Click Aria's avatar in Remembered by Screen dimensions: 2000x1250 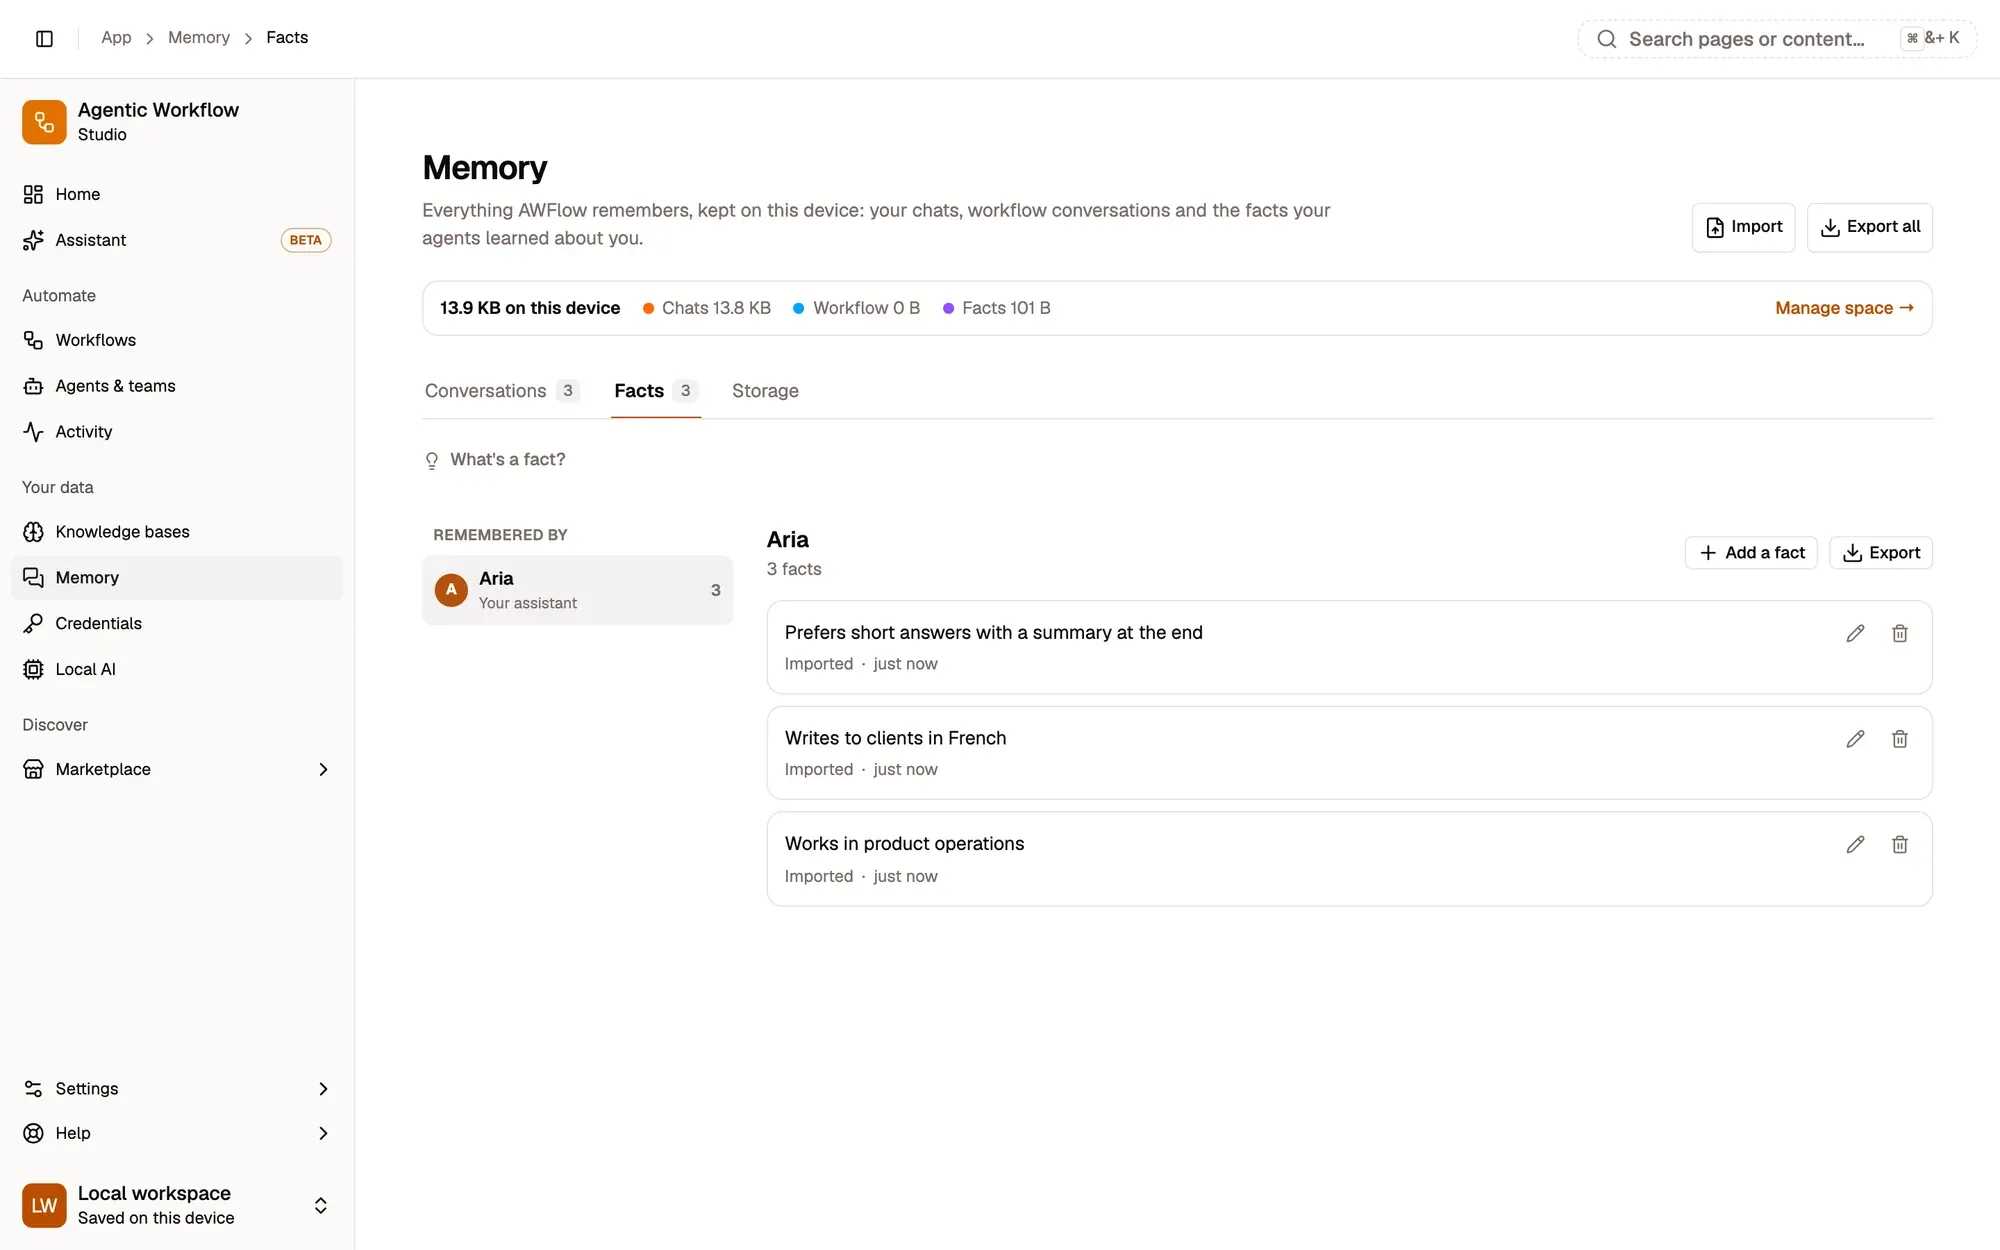[451, 590]
